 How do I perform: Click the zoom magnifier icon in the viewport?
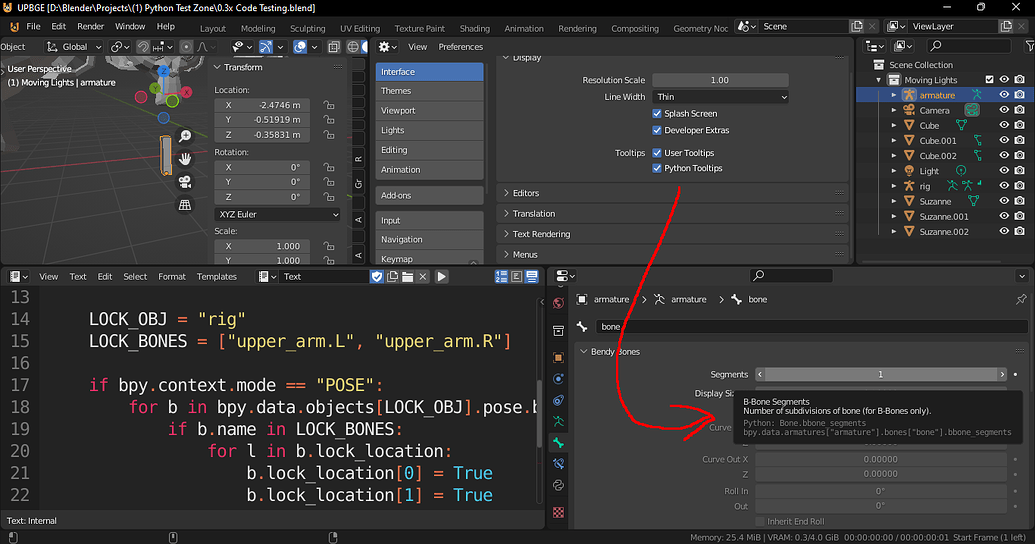[x=185, y=136]
